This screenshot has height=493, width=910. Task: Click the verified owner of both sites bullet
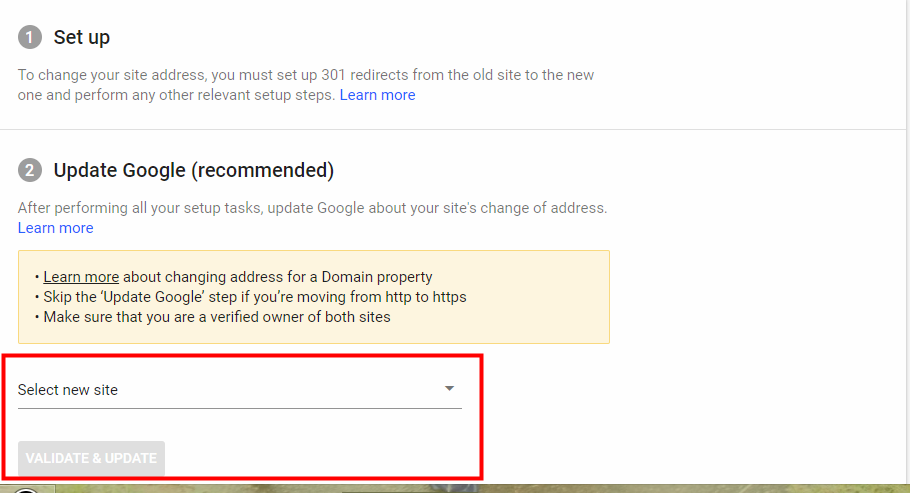pos(212,318)
